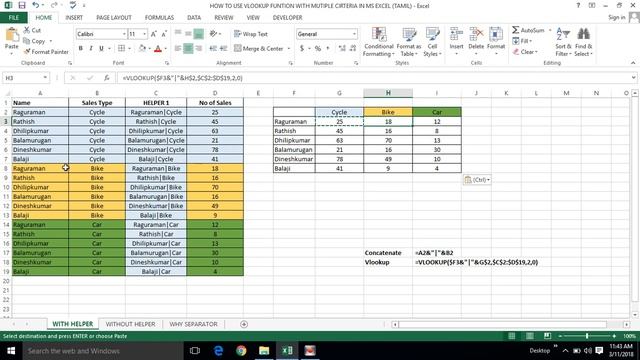This screenshot has width=640, height=360.
Task: Open Conditional Formatting
Action: (x=379, y=42)
